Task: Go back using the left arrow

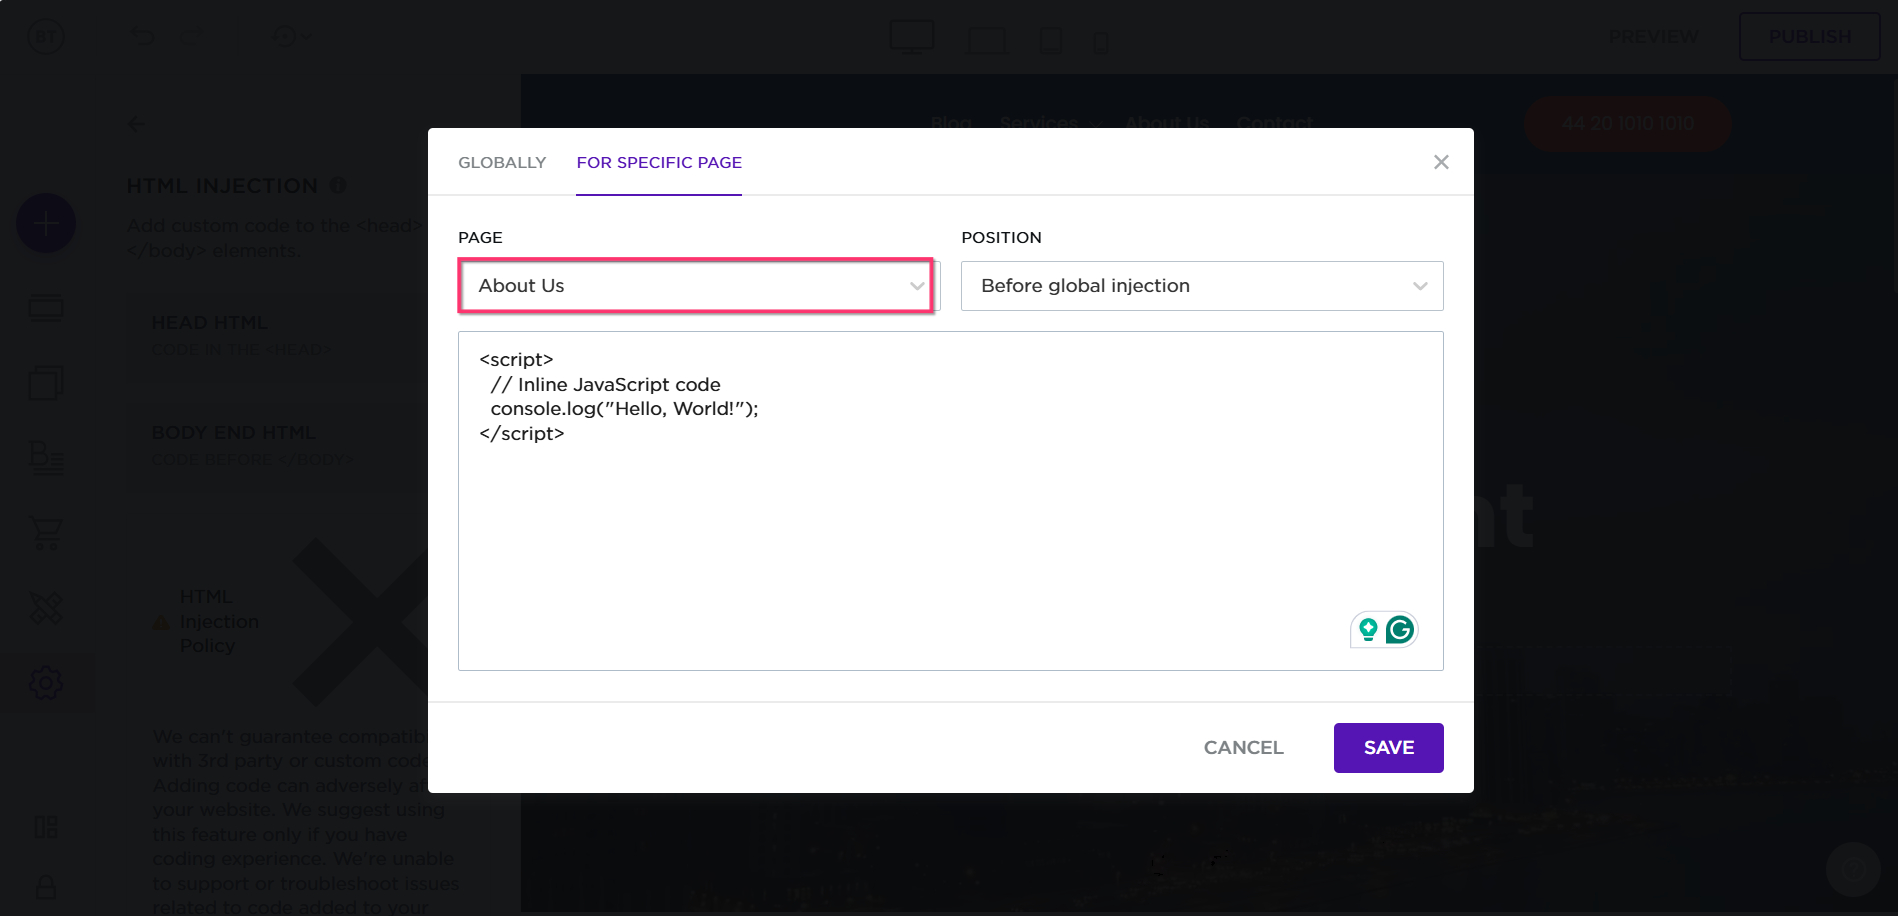Action: [x=137, y=124]
